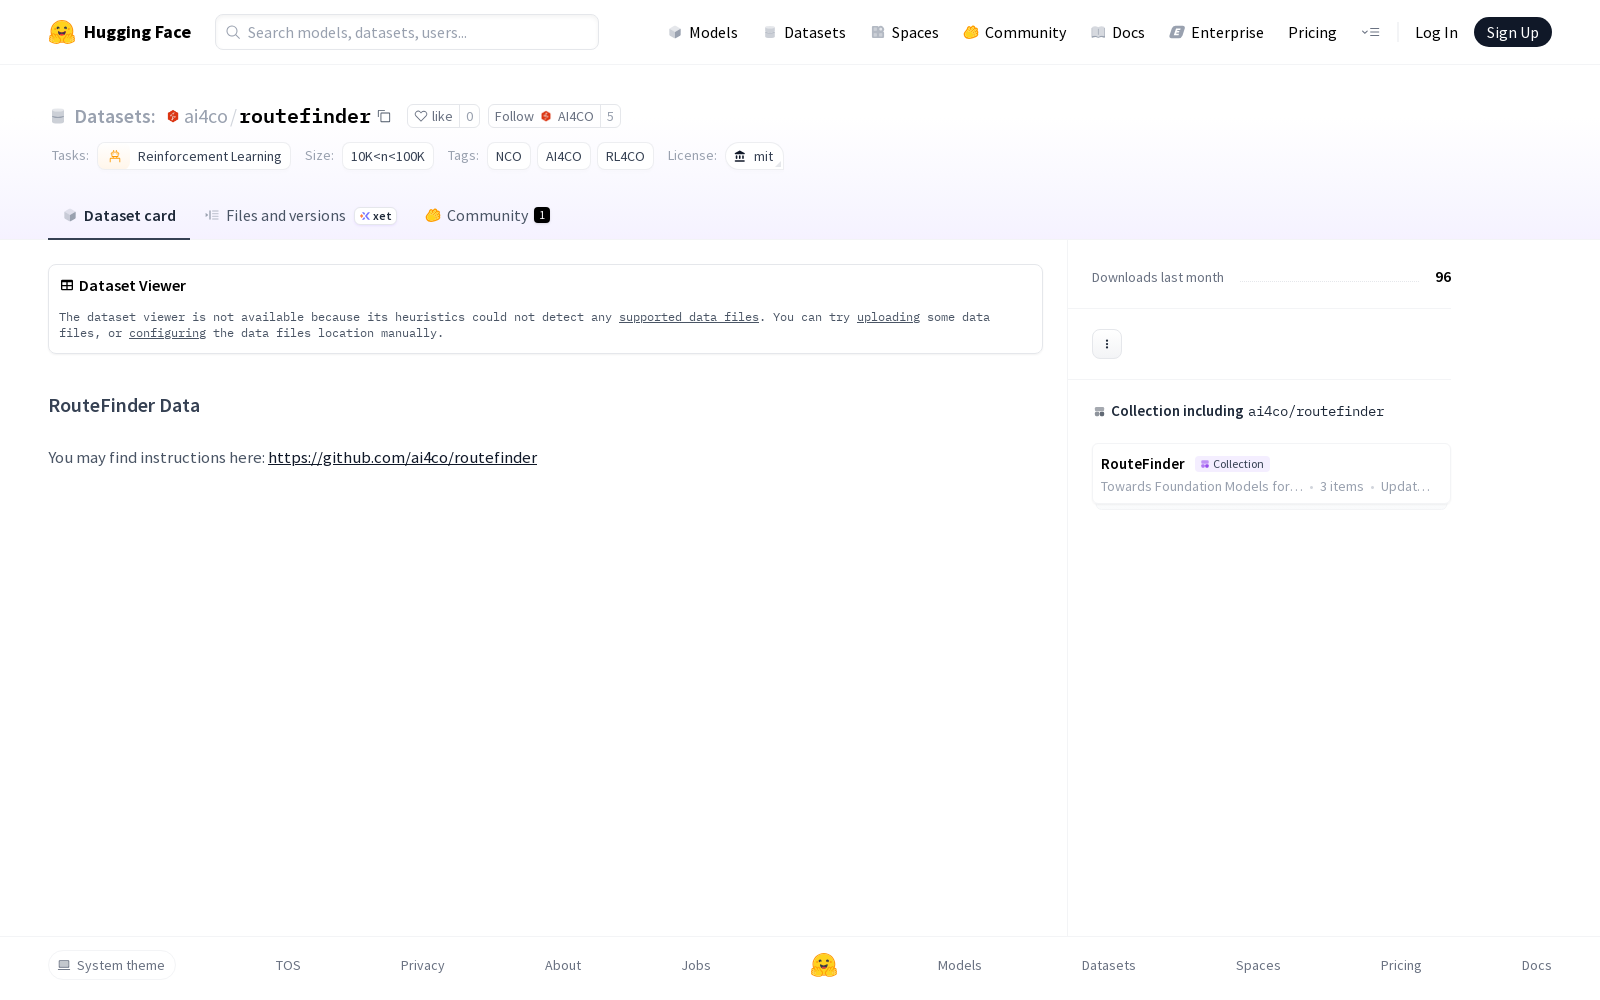Open Models footer link
This screenshot has height=1000, width=1600.
point(960,965)
